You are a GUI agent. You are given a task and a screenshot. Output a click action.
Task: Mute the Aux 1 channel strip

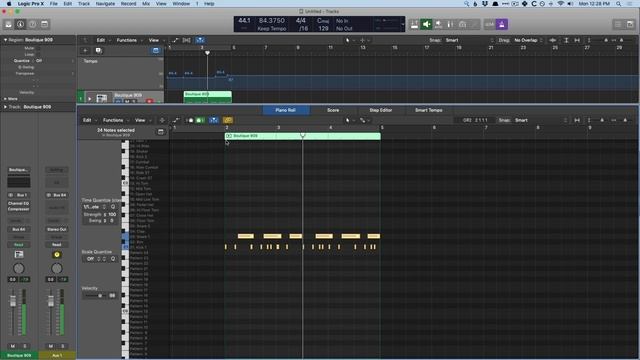pos(51,346)
